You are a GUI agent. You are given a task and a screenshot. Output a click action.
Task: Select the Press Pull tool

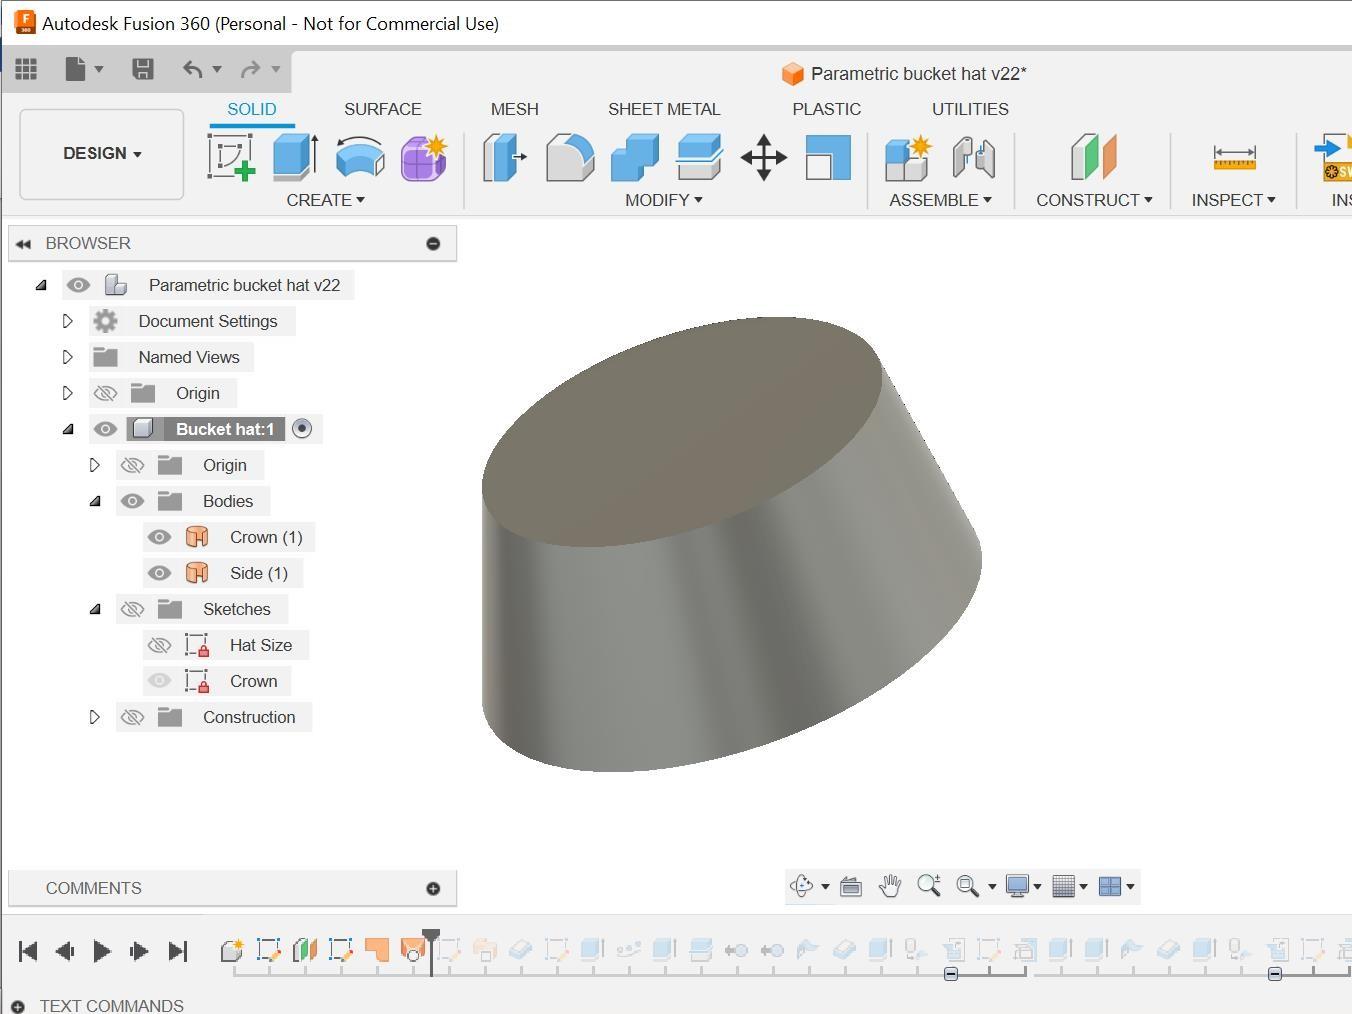pyautogui.click(x=505, y=158)
